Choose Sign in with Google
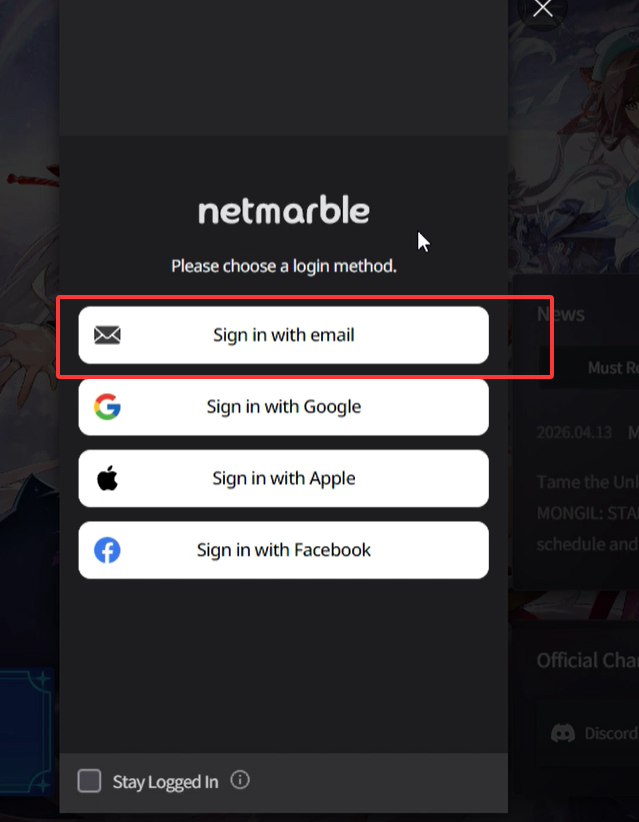This screenshot has width=639, height=822. 284,407
